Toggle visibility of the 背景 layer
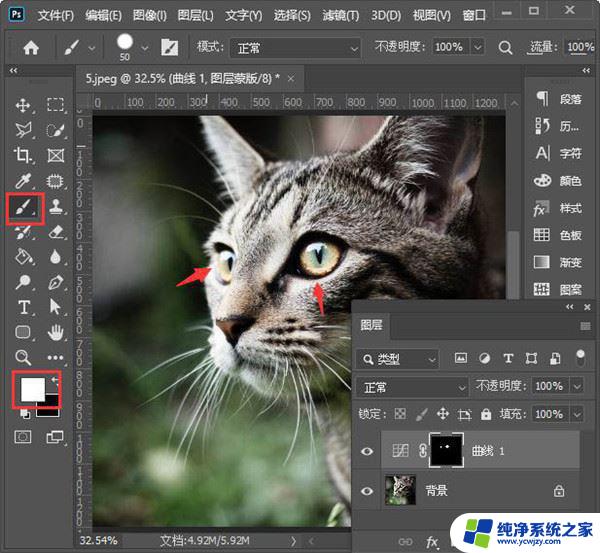Image resolution: width=600 pixels, height=553 pixels. [x=367, y=491]
